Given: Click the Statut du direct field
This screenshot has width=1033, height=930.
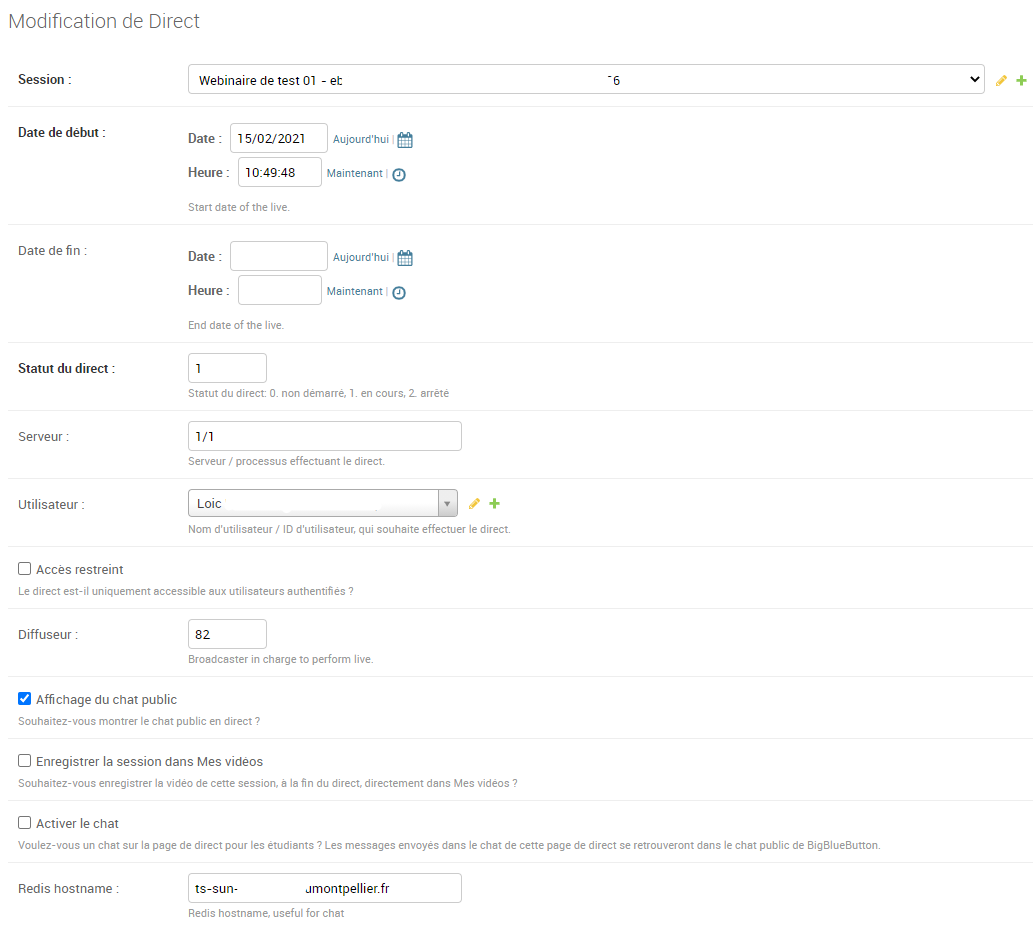Looking at the screenshot, I should 227,368.
